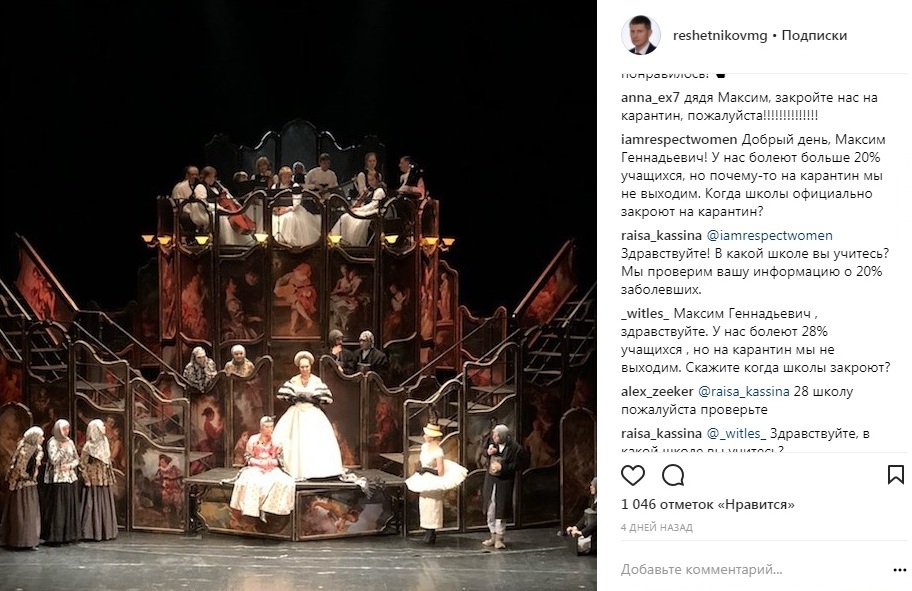Open the three-dot more options menu
The height and width of the screenshot is (591, 912).
[899, 570]
